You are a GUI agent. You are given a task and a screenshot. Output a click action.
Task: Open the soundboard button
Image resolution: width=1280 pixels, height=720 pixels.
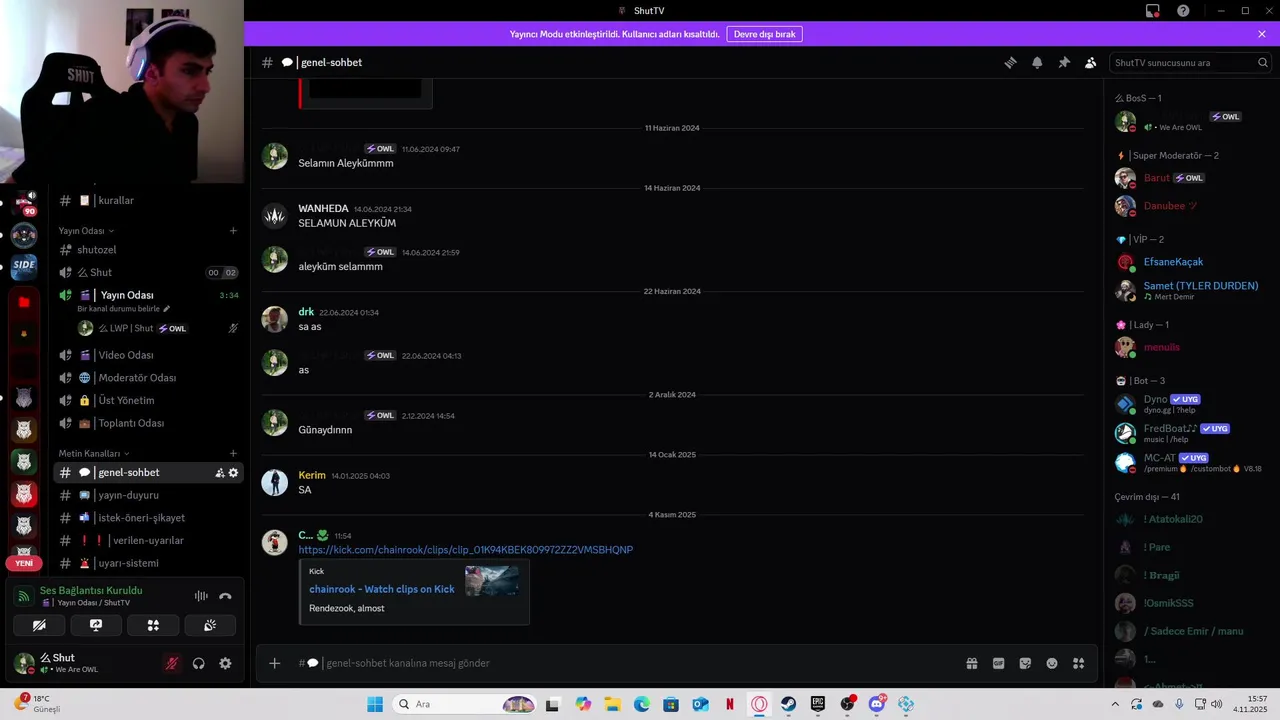click(x=210, y=625)
